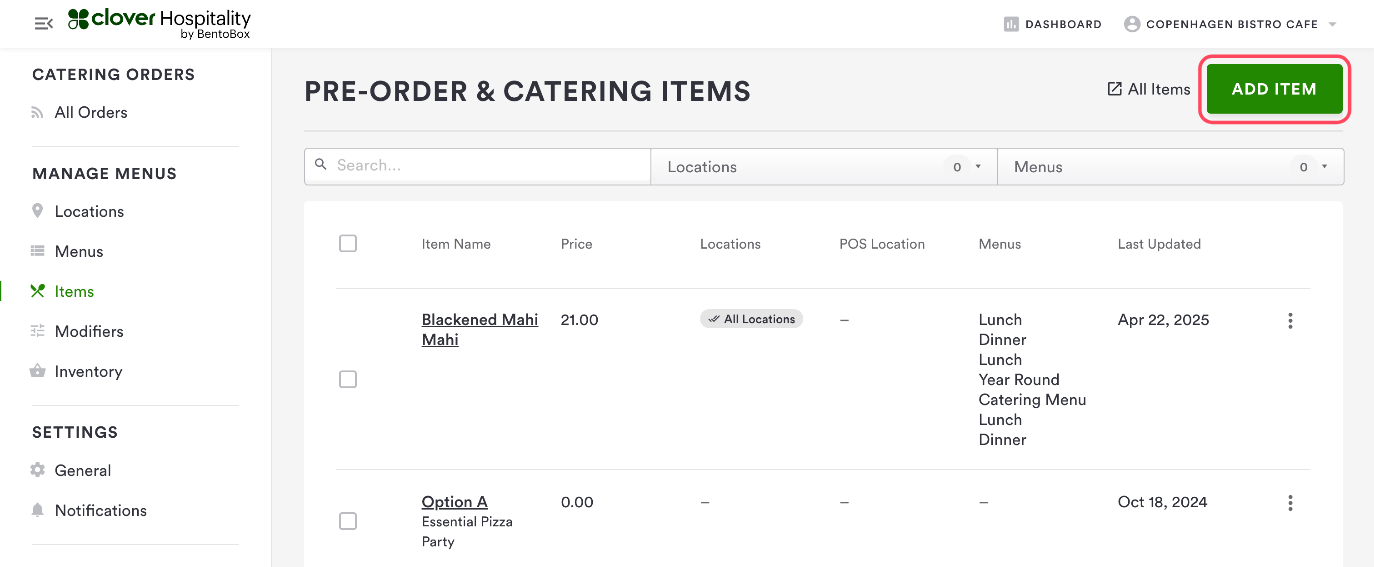Click the Inventory basket icon

(38, 371)
